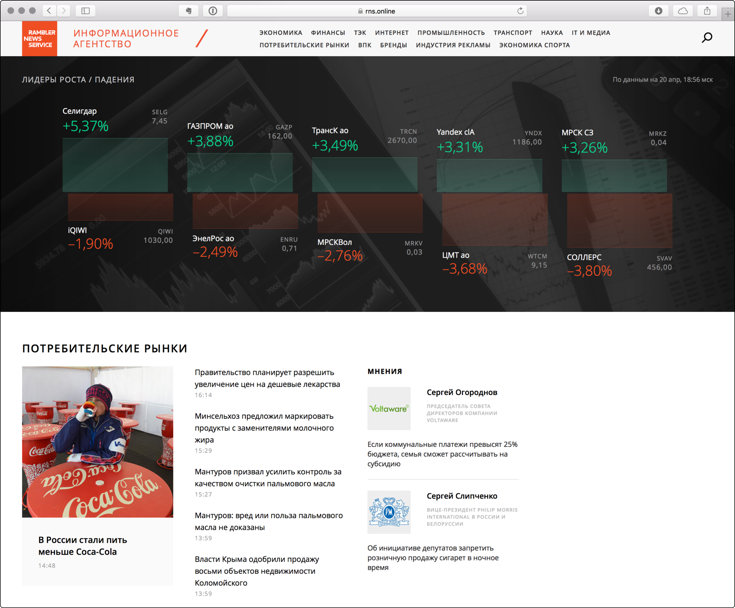Open the IT И МЕДИА section
The width and height of the screenshot is (735, 608).
pyautogui.click(x=591, y=33)
